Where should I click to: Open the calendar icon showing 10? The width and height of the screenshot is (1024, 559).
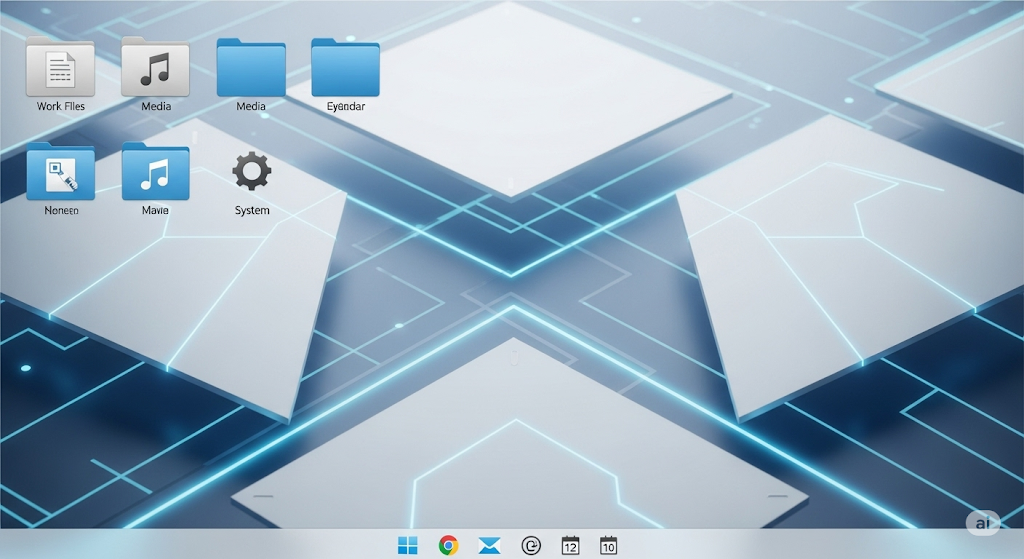pos(608,545)
